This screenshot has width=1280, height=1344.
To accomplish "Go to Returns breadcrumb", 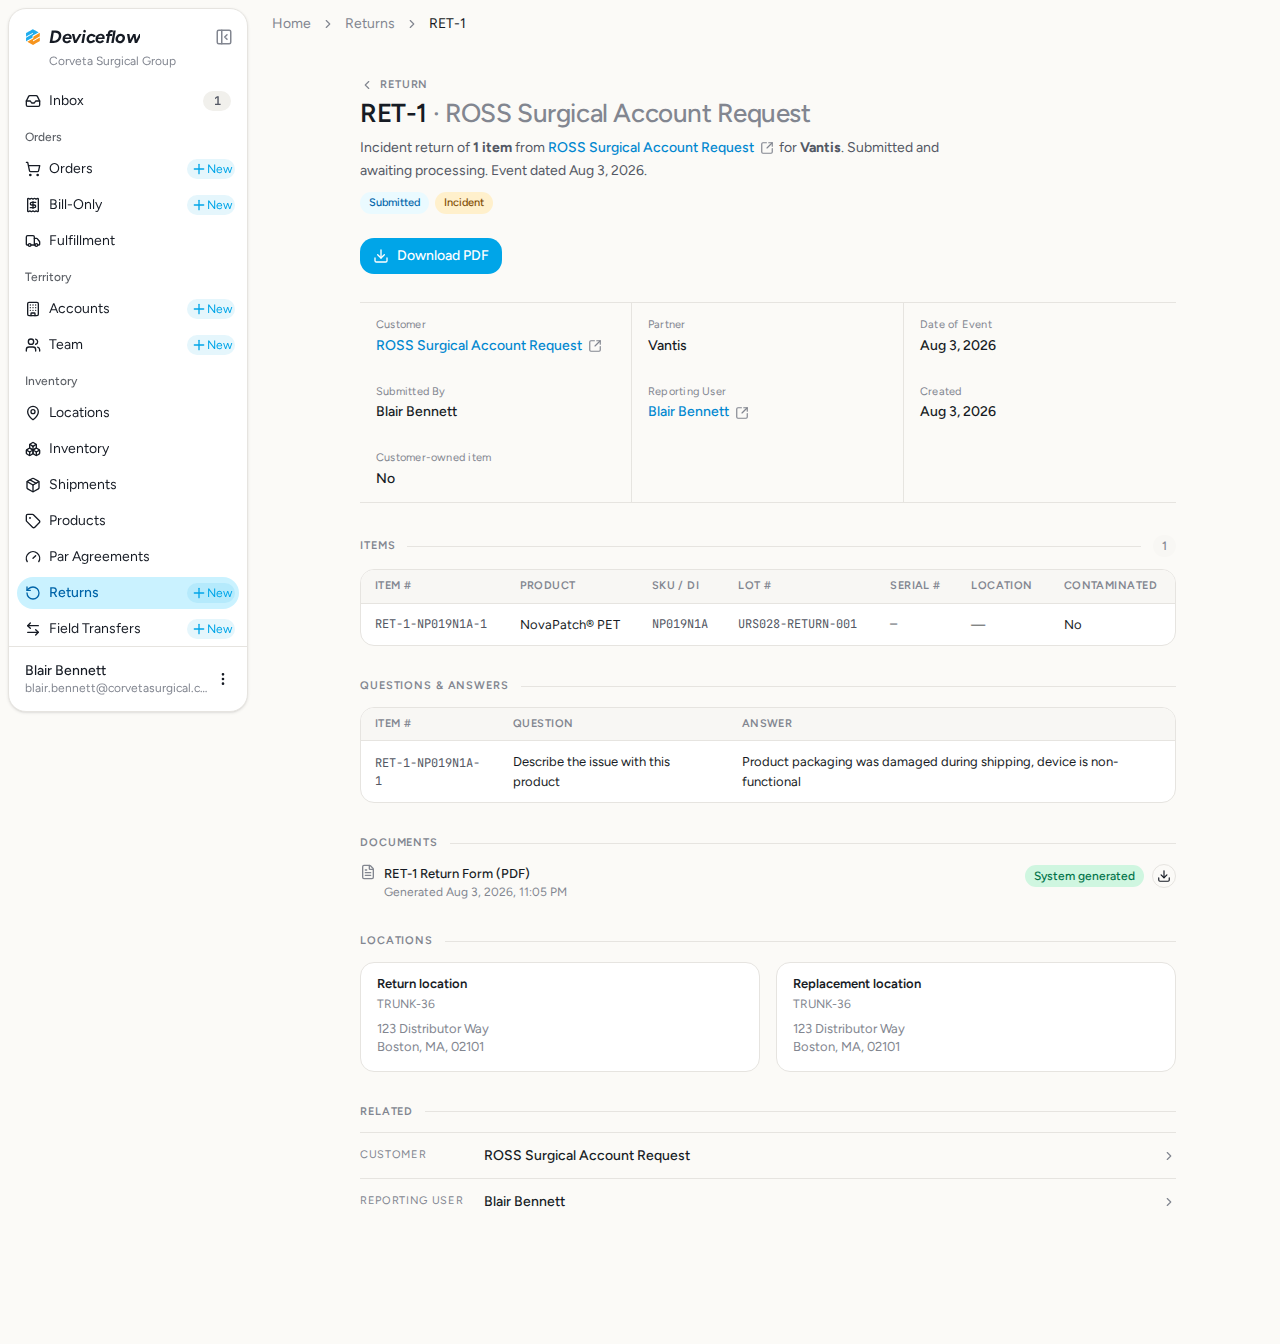I will [x=370, y=23].
